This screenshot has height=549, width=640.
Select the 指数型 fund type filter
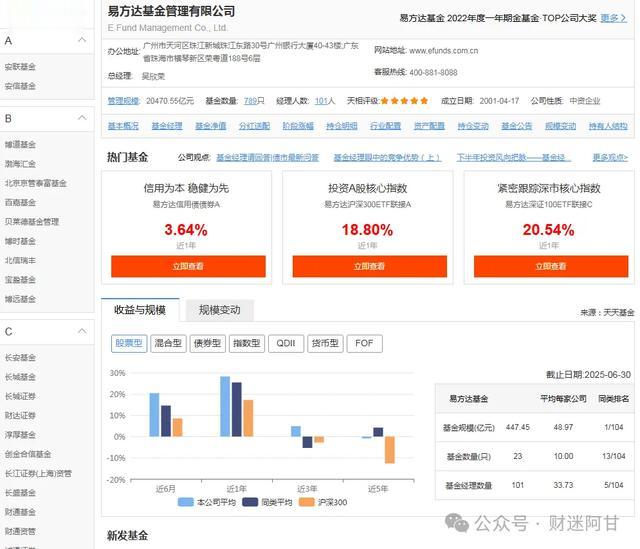tap(247, 343)
